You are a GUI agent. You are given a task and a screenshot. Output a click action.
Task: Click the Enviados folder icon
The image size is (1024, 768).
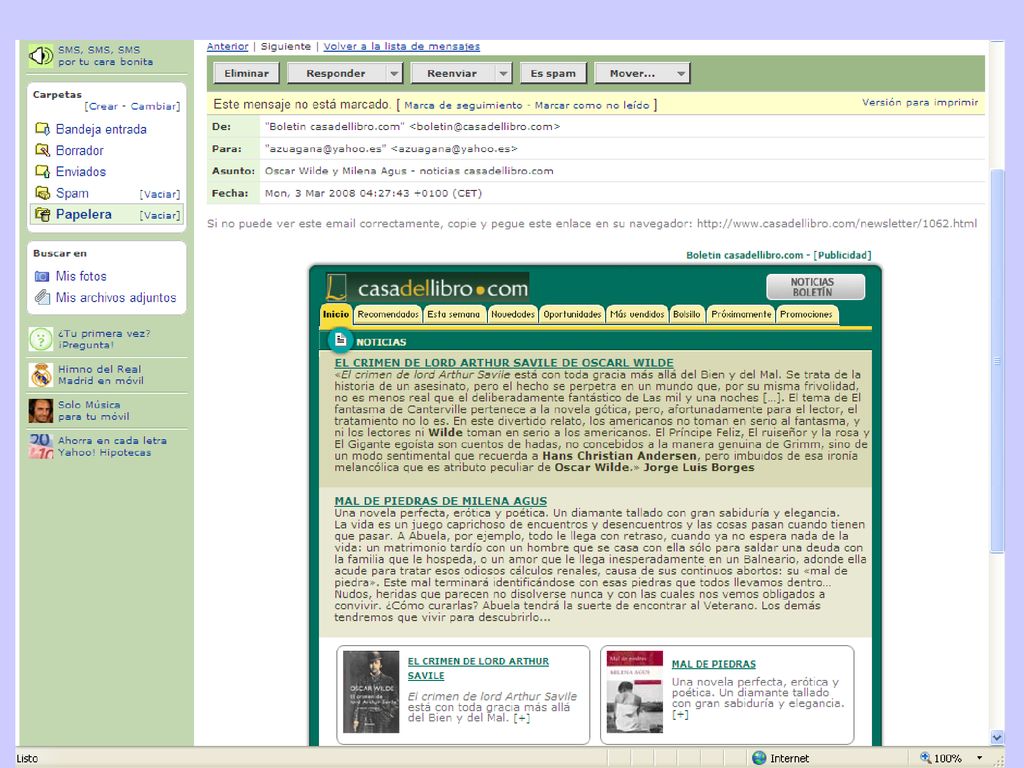point(42,171)
